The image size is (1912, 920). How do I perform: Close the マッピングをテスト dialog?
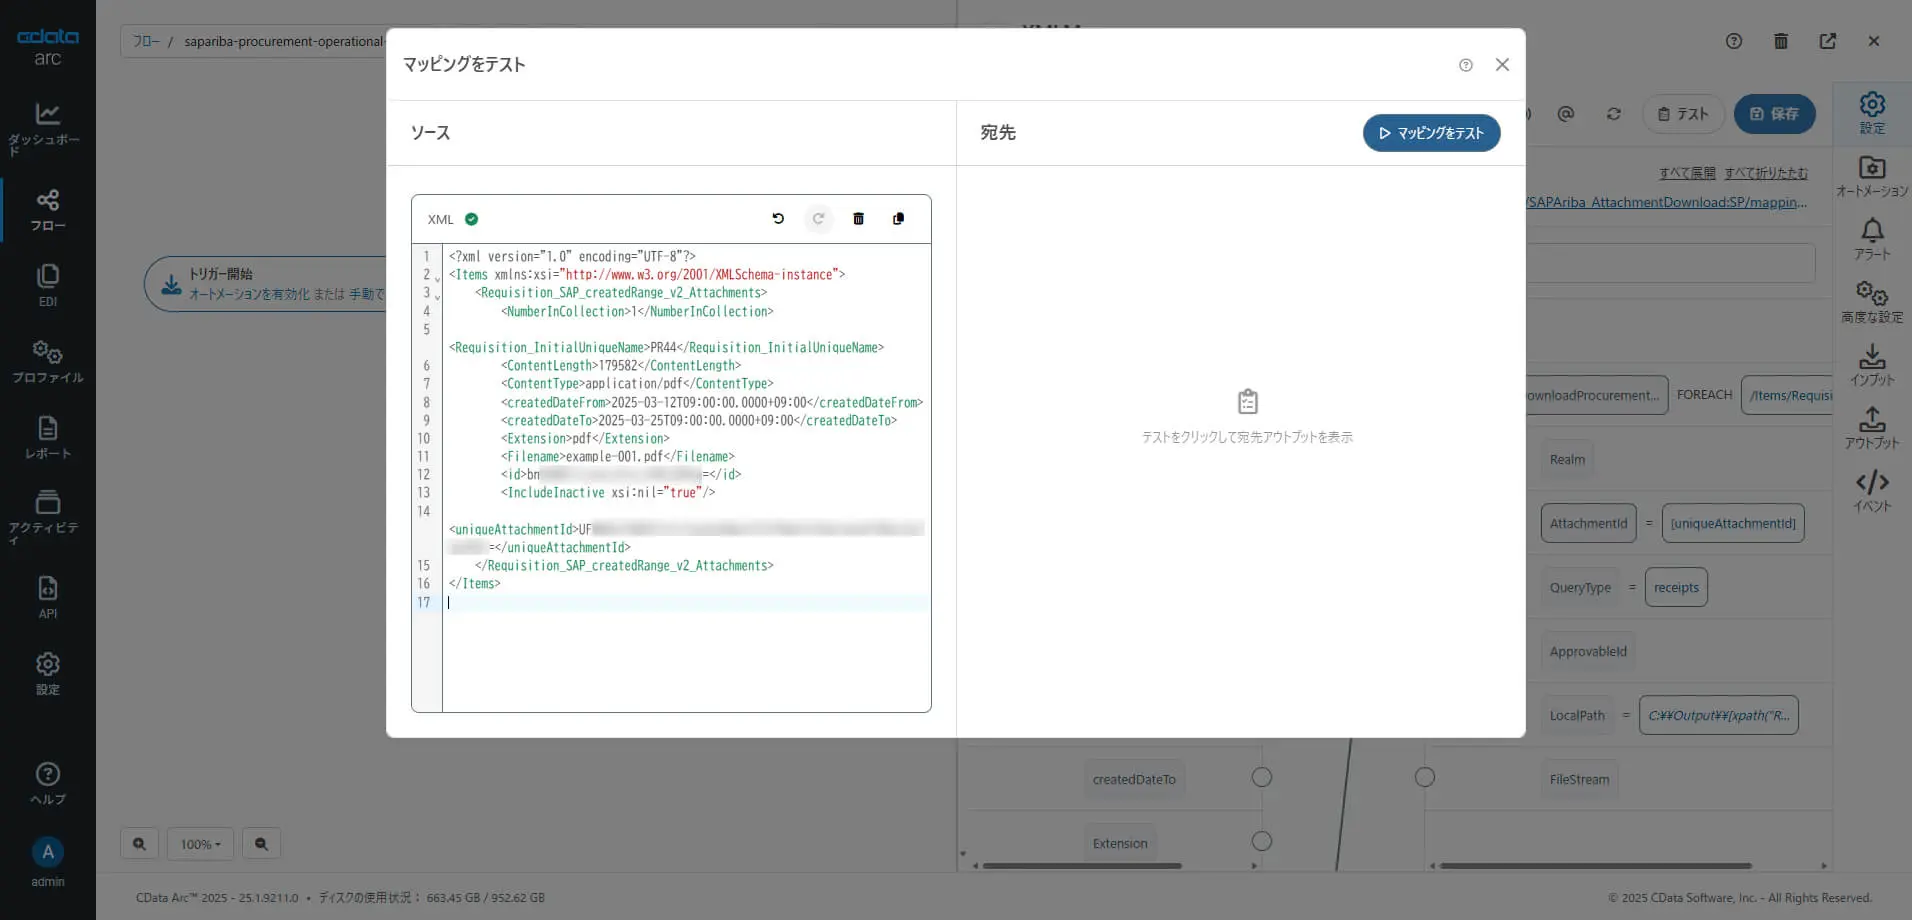click(1502, 65)
